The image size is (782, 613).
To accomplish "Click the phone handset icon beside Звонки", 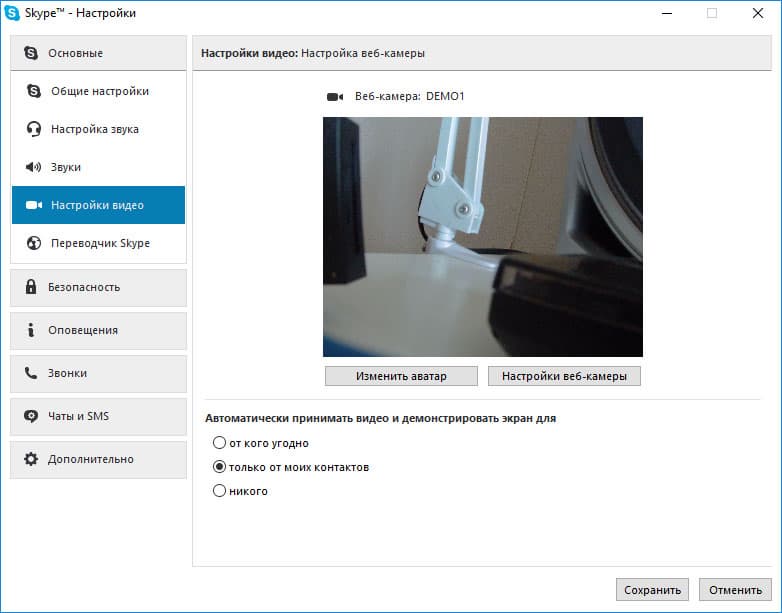I will click(x=31, y=373).
